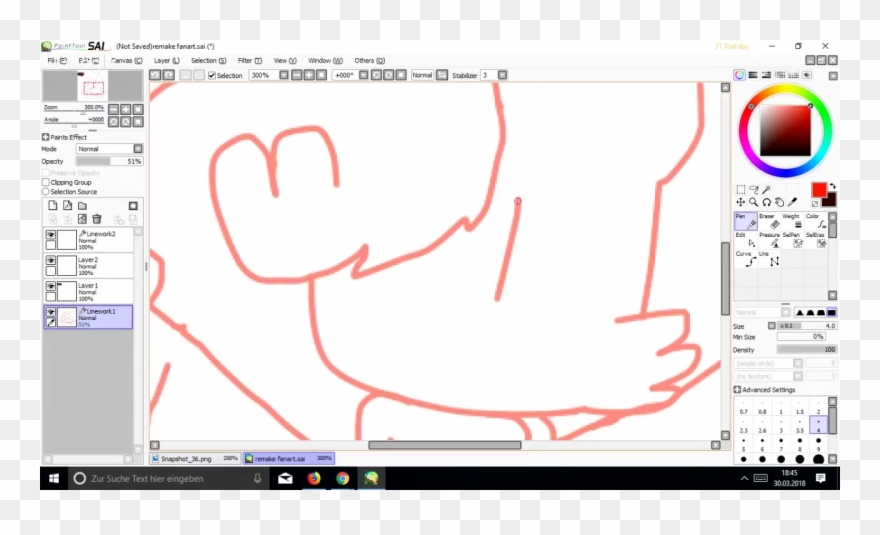Click the red foreground color swatch
The width and height of the screenshot is (880, 535).
tap(819, 190)
